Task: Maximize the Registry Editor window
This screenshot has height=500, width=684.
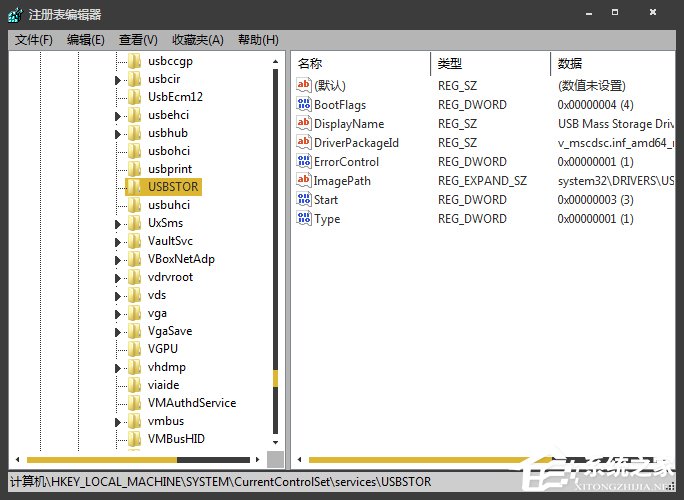Action: tap(615, 13)
